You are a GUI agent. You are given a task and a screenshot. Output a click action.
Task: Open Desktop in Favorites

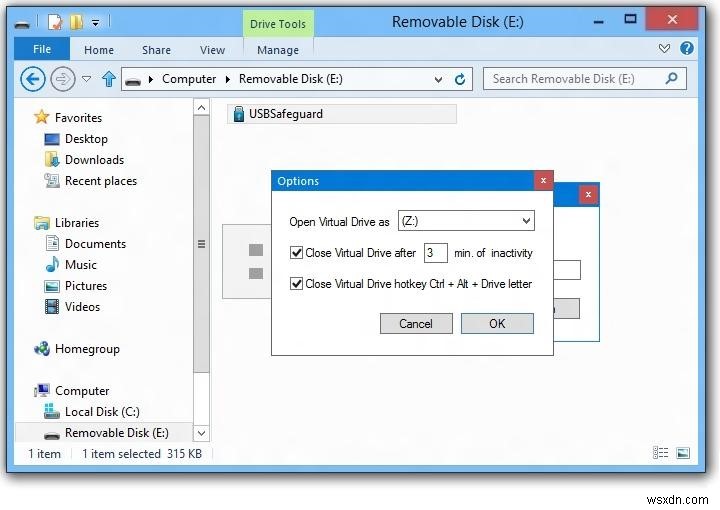coord(86,139)
